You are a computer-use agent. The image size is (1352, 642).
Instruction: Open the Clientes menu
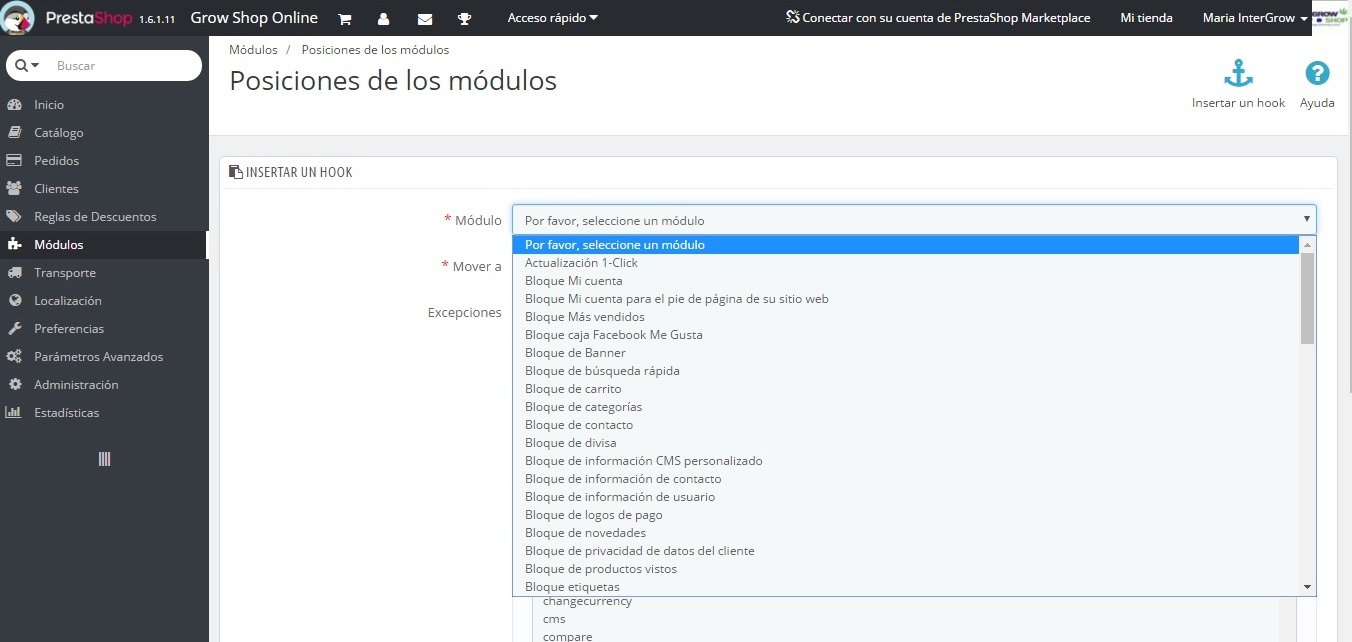point(56,188)
